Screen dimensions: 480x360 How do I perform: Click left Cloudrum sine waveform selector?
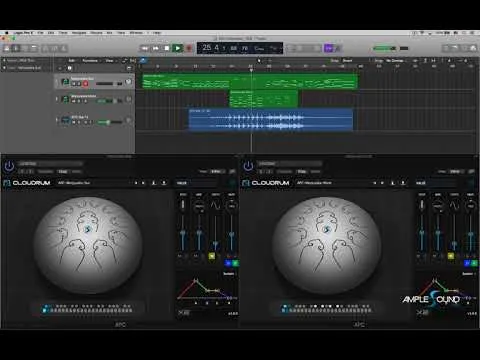click(215, 205)
